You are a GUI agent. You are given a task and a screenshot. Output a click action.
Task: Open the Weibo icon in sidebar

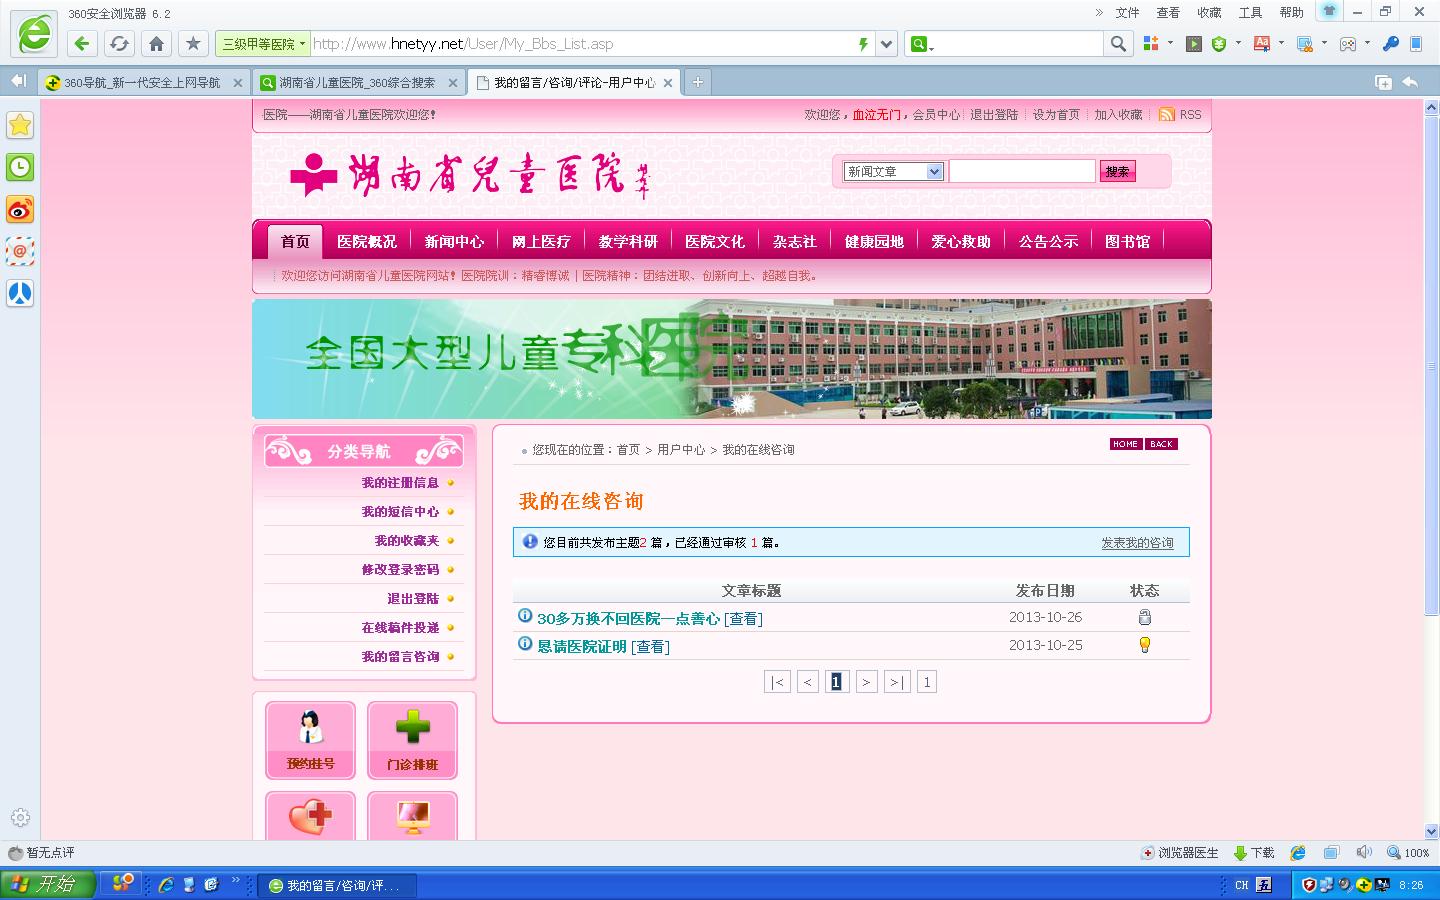pos(20,209)
